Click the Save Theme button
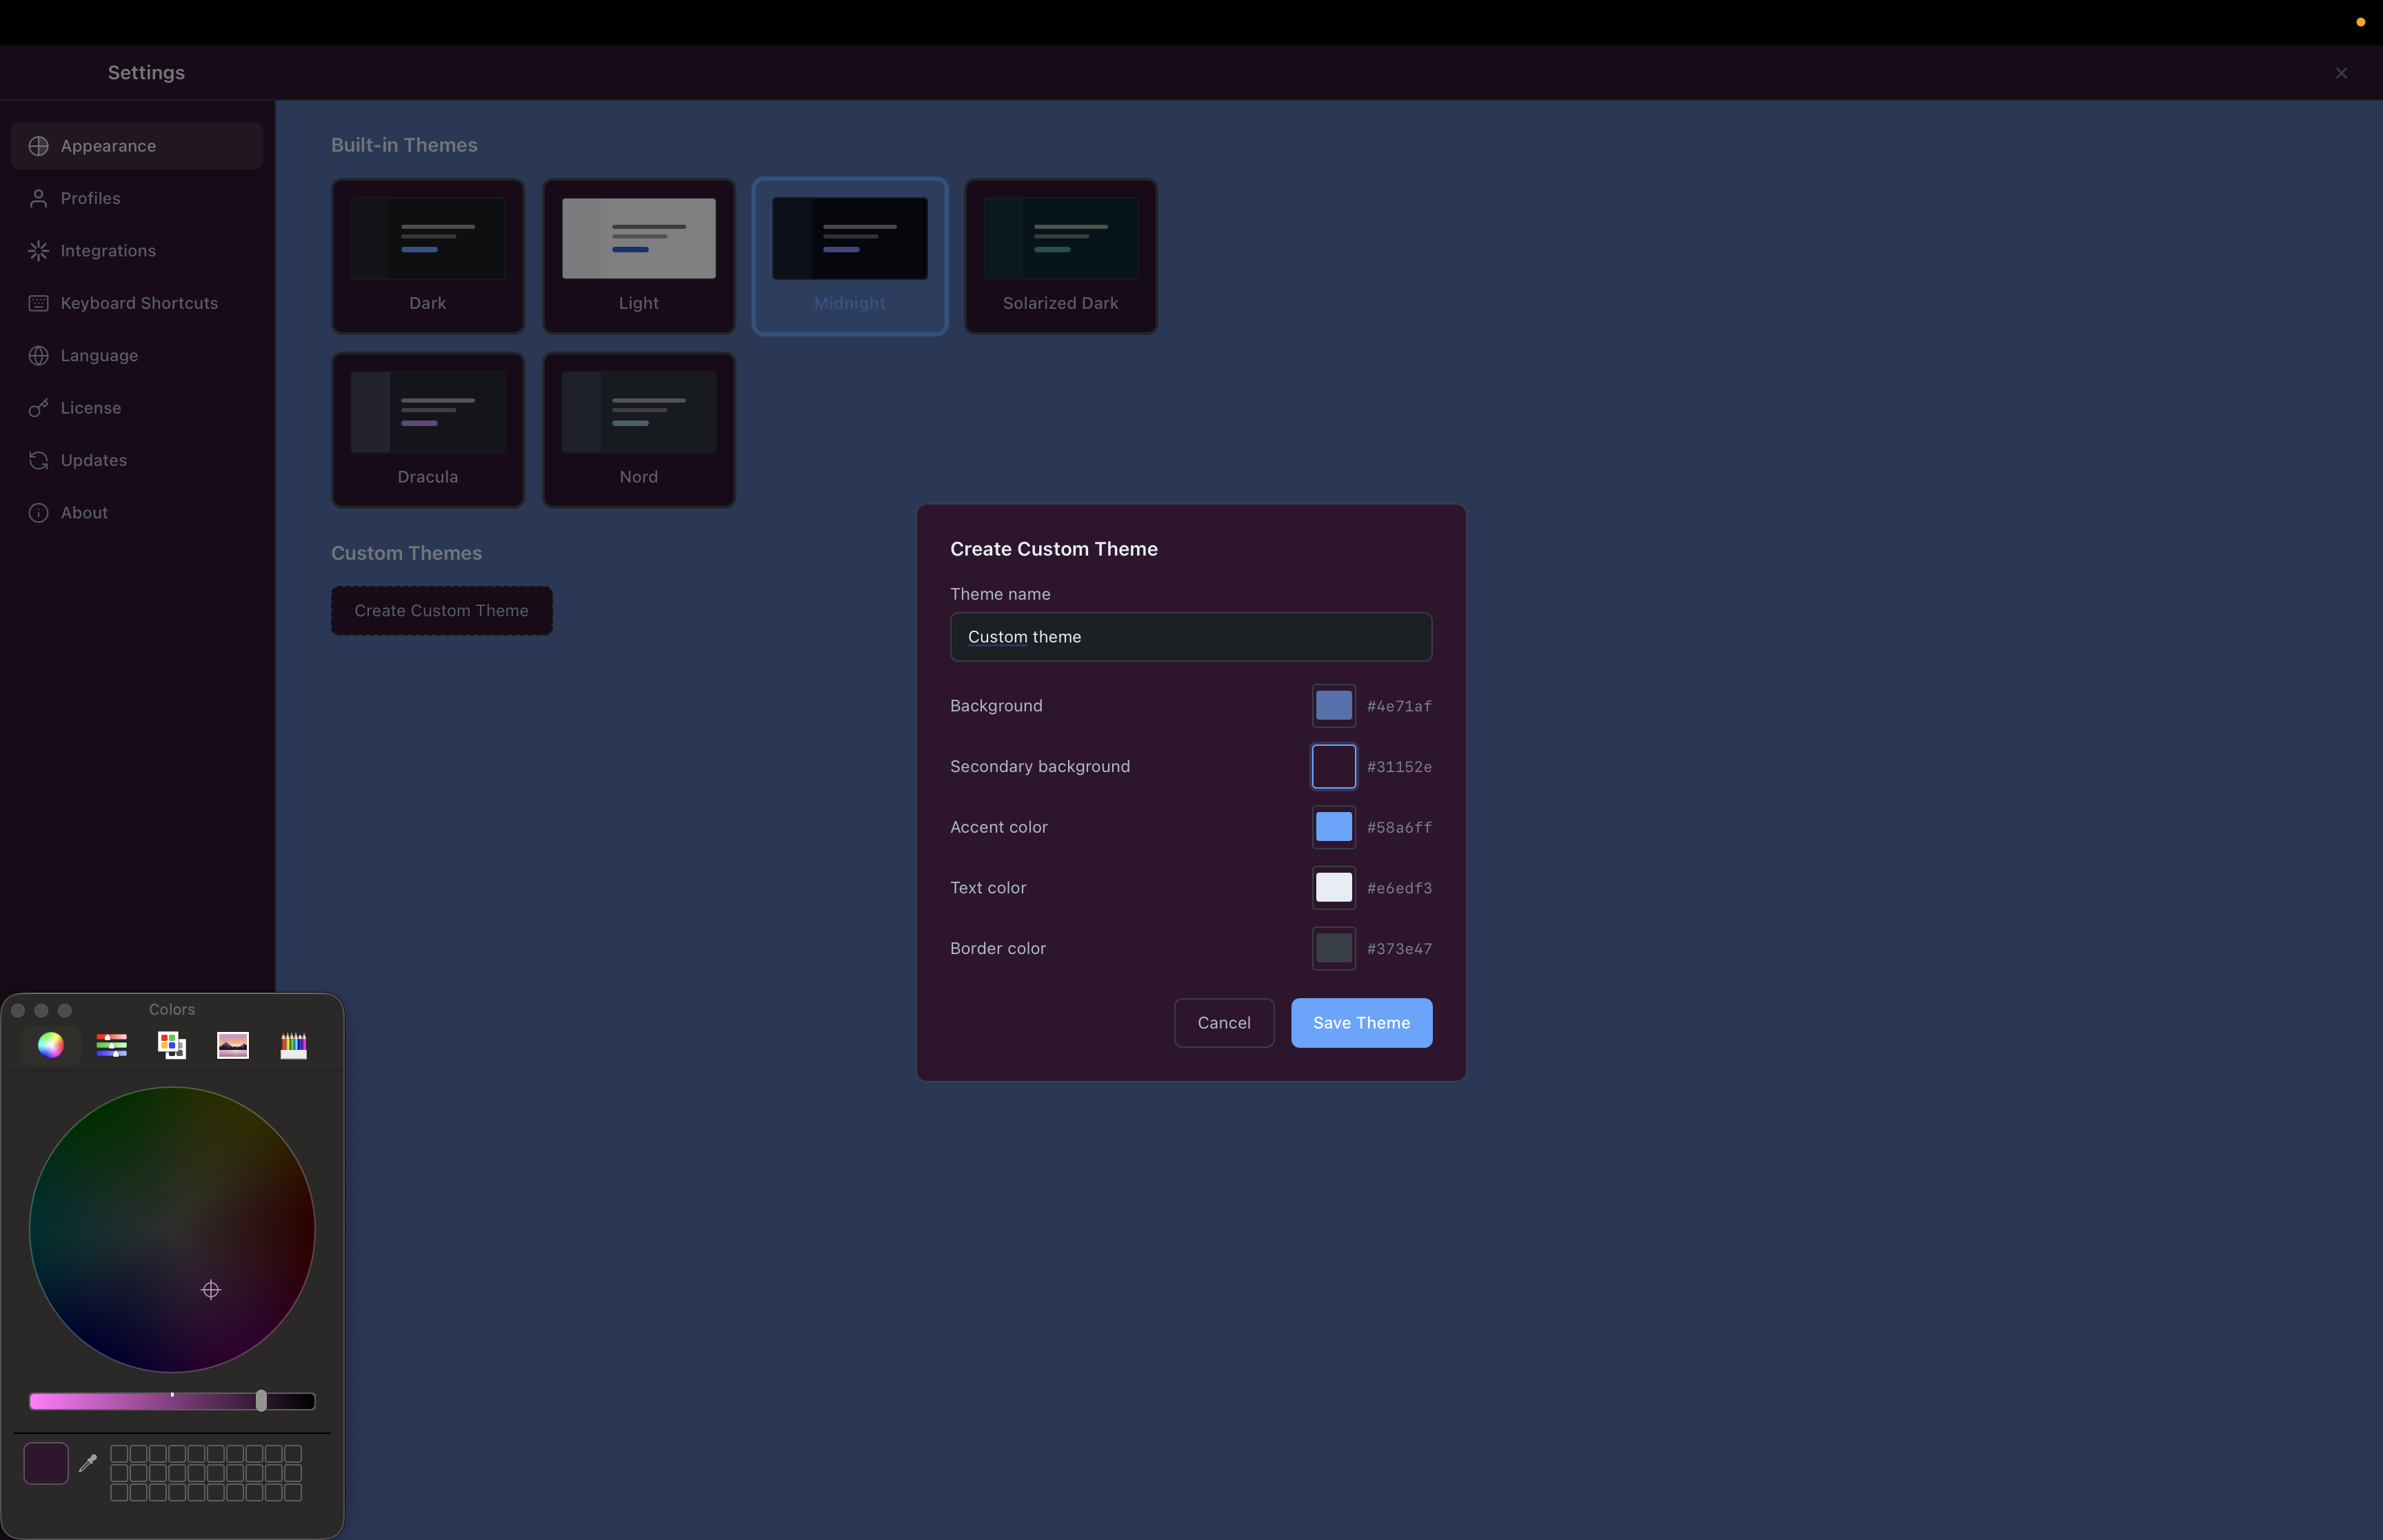 [x=1361, y=1023]
